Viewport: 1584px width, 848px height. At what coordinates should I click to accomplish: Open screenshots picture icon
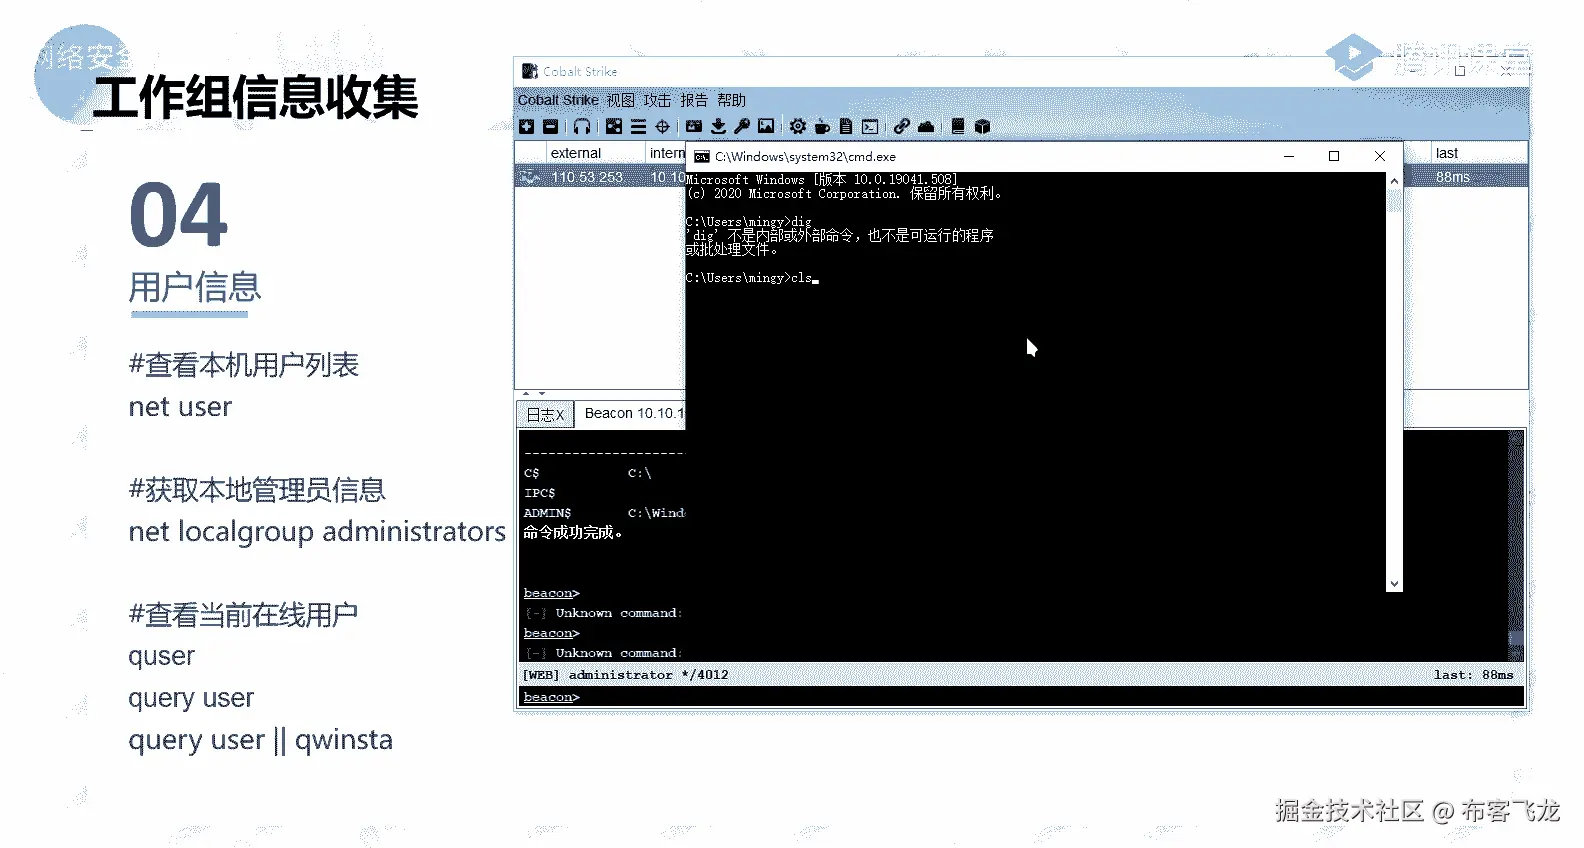(x=766, y=126)
